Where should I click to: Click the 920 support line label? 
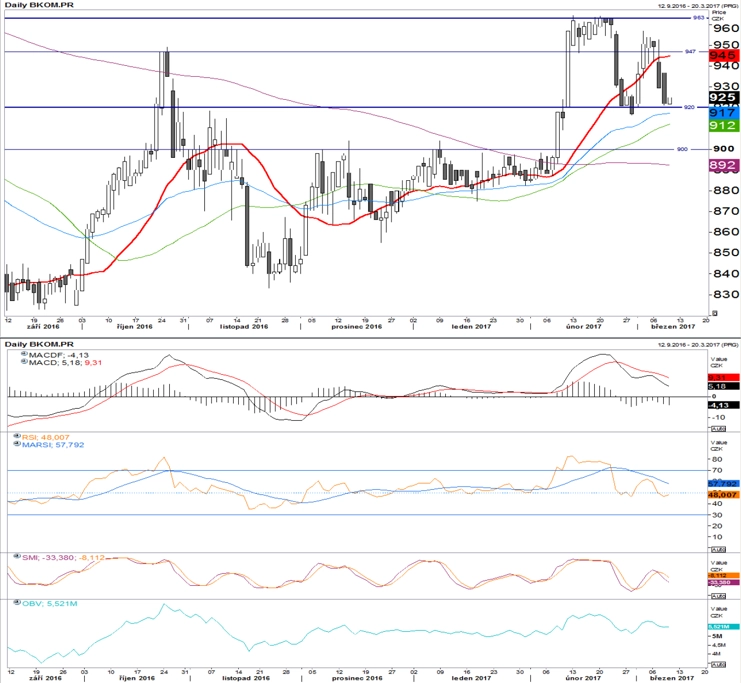pos(689,107)
